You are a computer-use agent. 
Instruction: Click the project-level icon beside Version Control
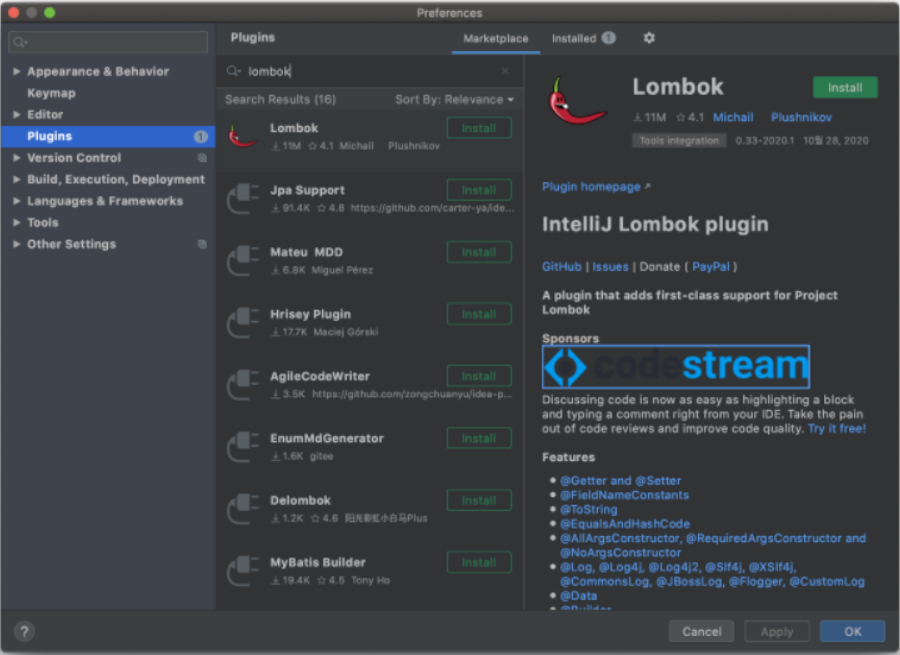[x=202, y=158]
